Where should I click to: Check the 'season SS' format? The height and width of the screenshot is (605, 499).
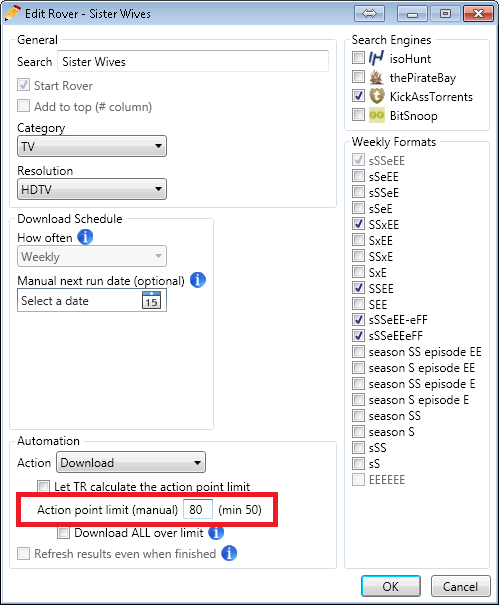click(358, 416)
